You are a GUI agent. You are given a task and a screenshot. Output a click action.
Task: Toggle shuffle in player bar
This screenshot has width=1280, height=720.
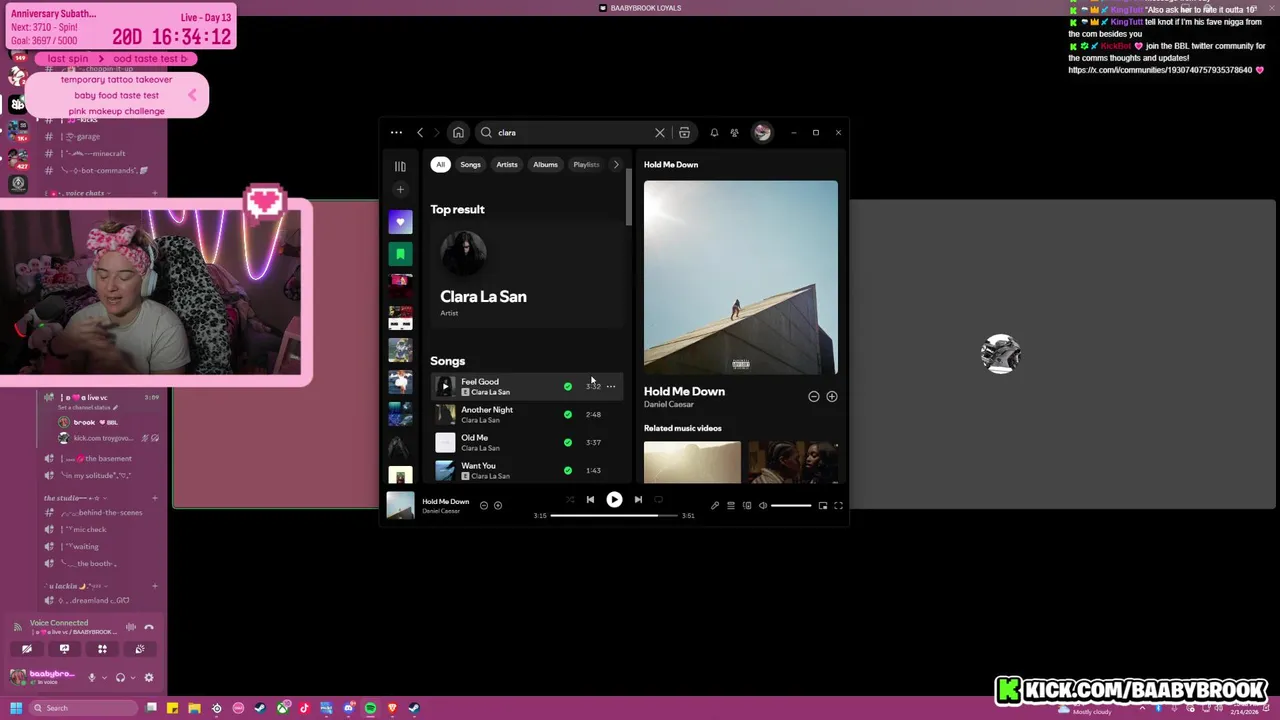570,499
